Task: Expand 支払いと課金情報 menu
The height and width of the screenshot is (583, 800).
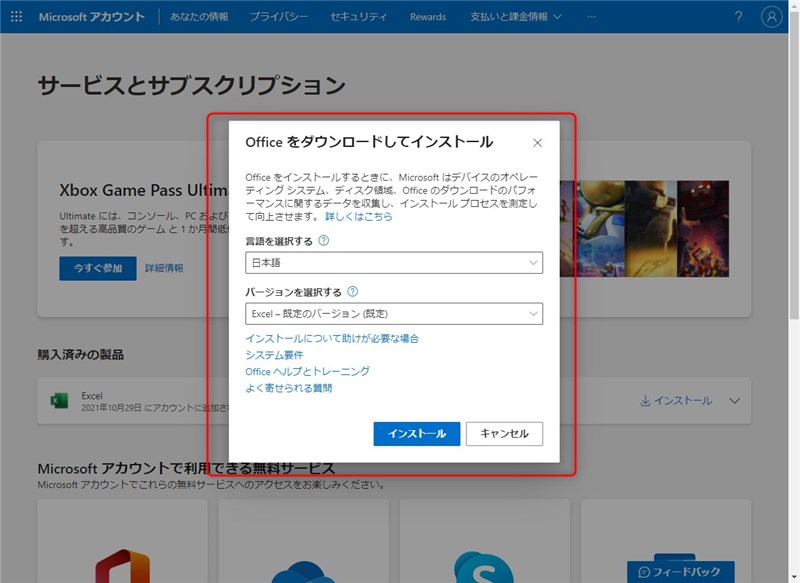Action: pyautogui.click(x=516, y=17)
